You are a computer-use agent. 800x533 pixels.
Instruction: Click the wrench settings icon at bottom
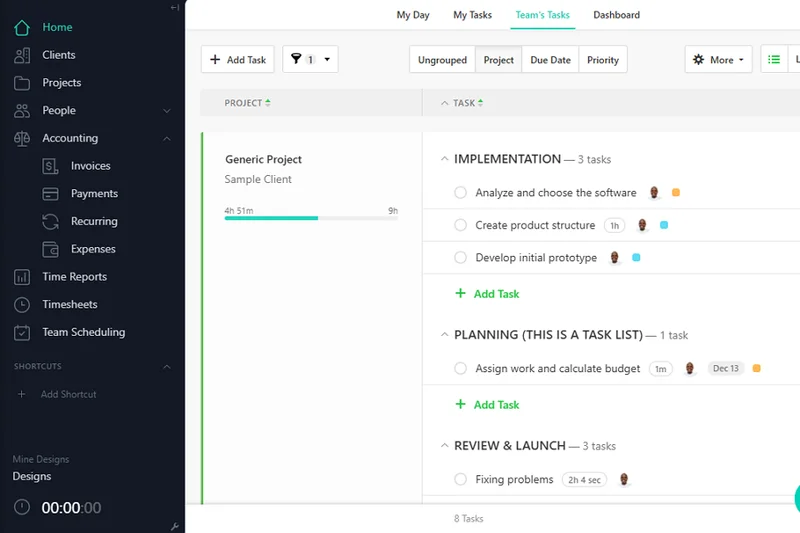[x=175, y=526]
